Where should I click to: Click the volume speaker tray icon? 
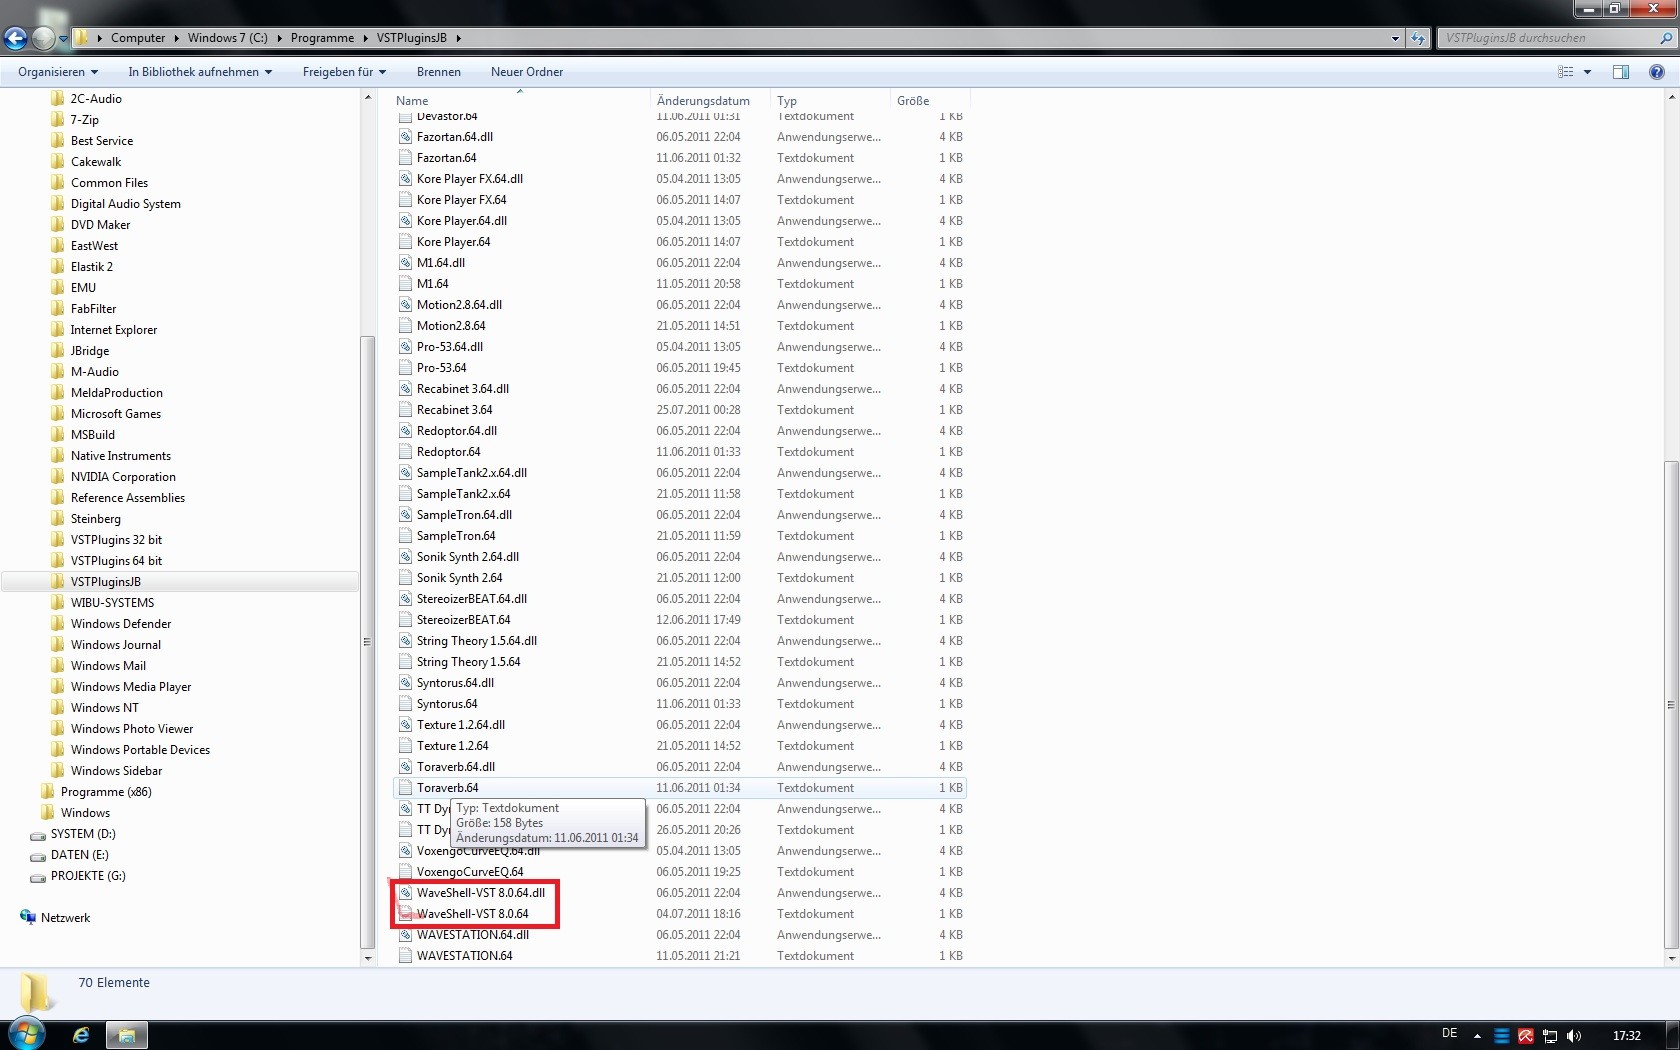1573,1036
